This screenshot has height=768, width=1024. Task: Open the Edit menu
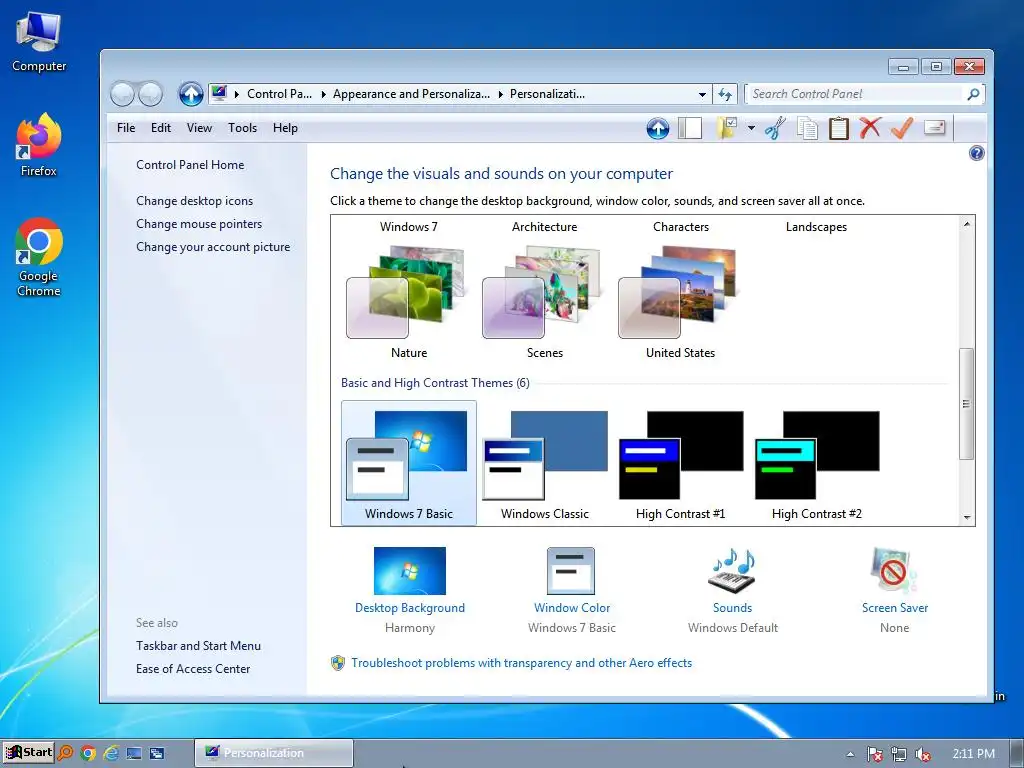[x=161, y=128]
